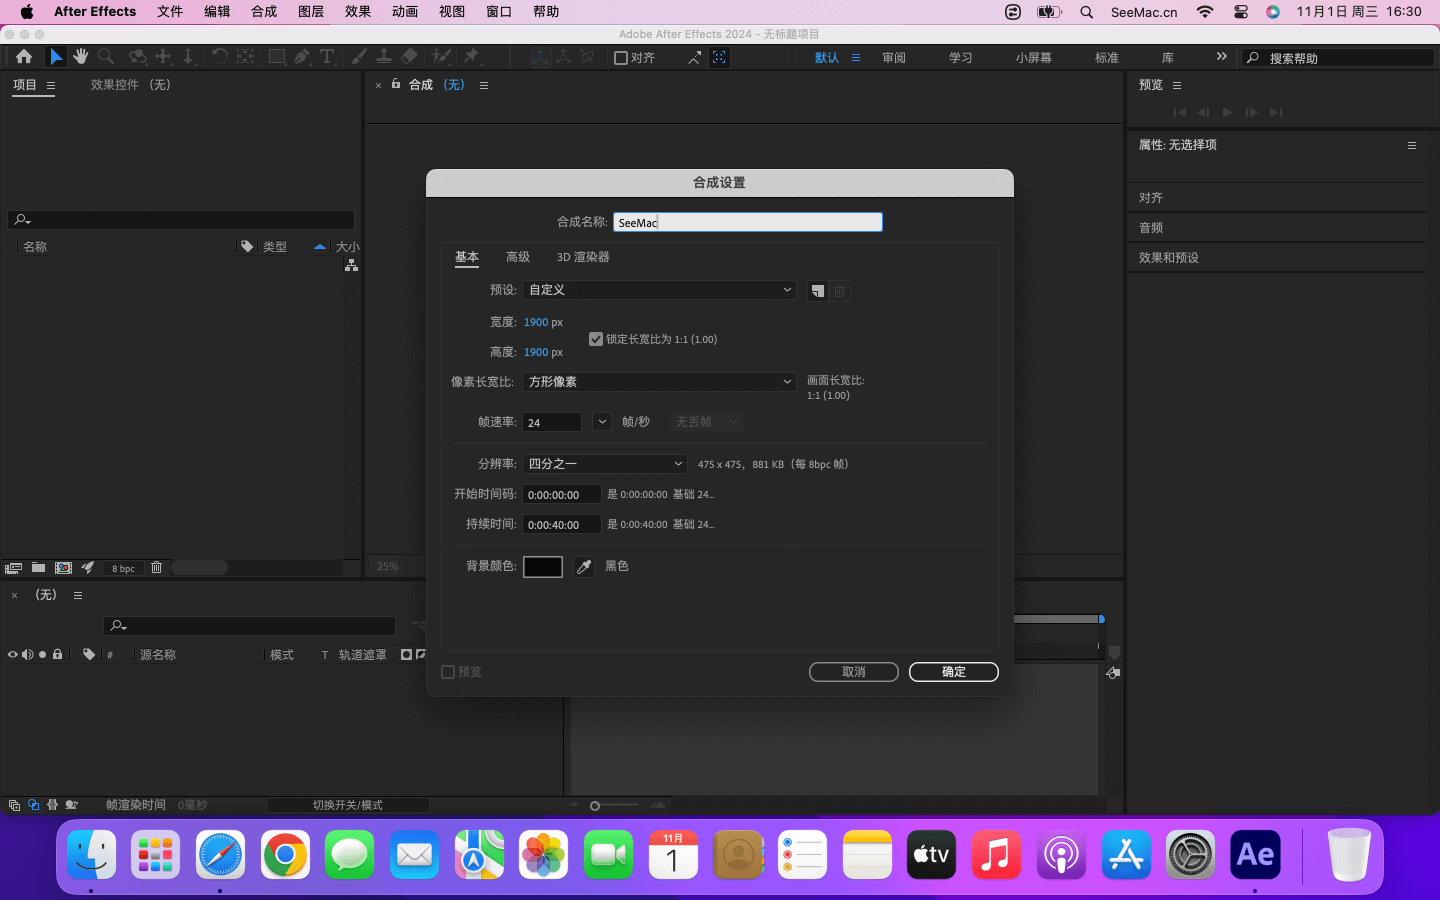The height and width of the screenshot is (900, 1440).
Task: Click the delete preset trash icon
Action: 840,291
